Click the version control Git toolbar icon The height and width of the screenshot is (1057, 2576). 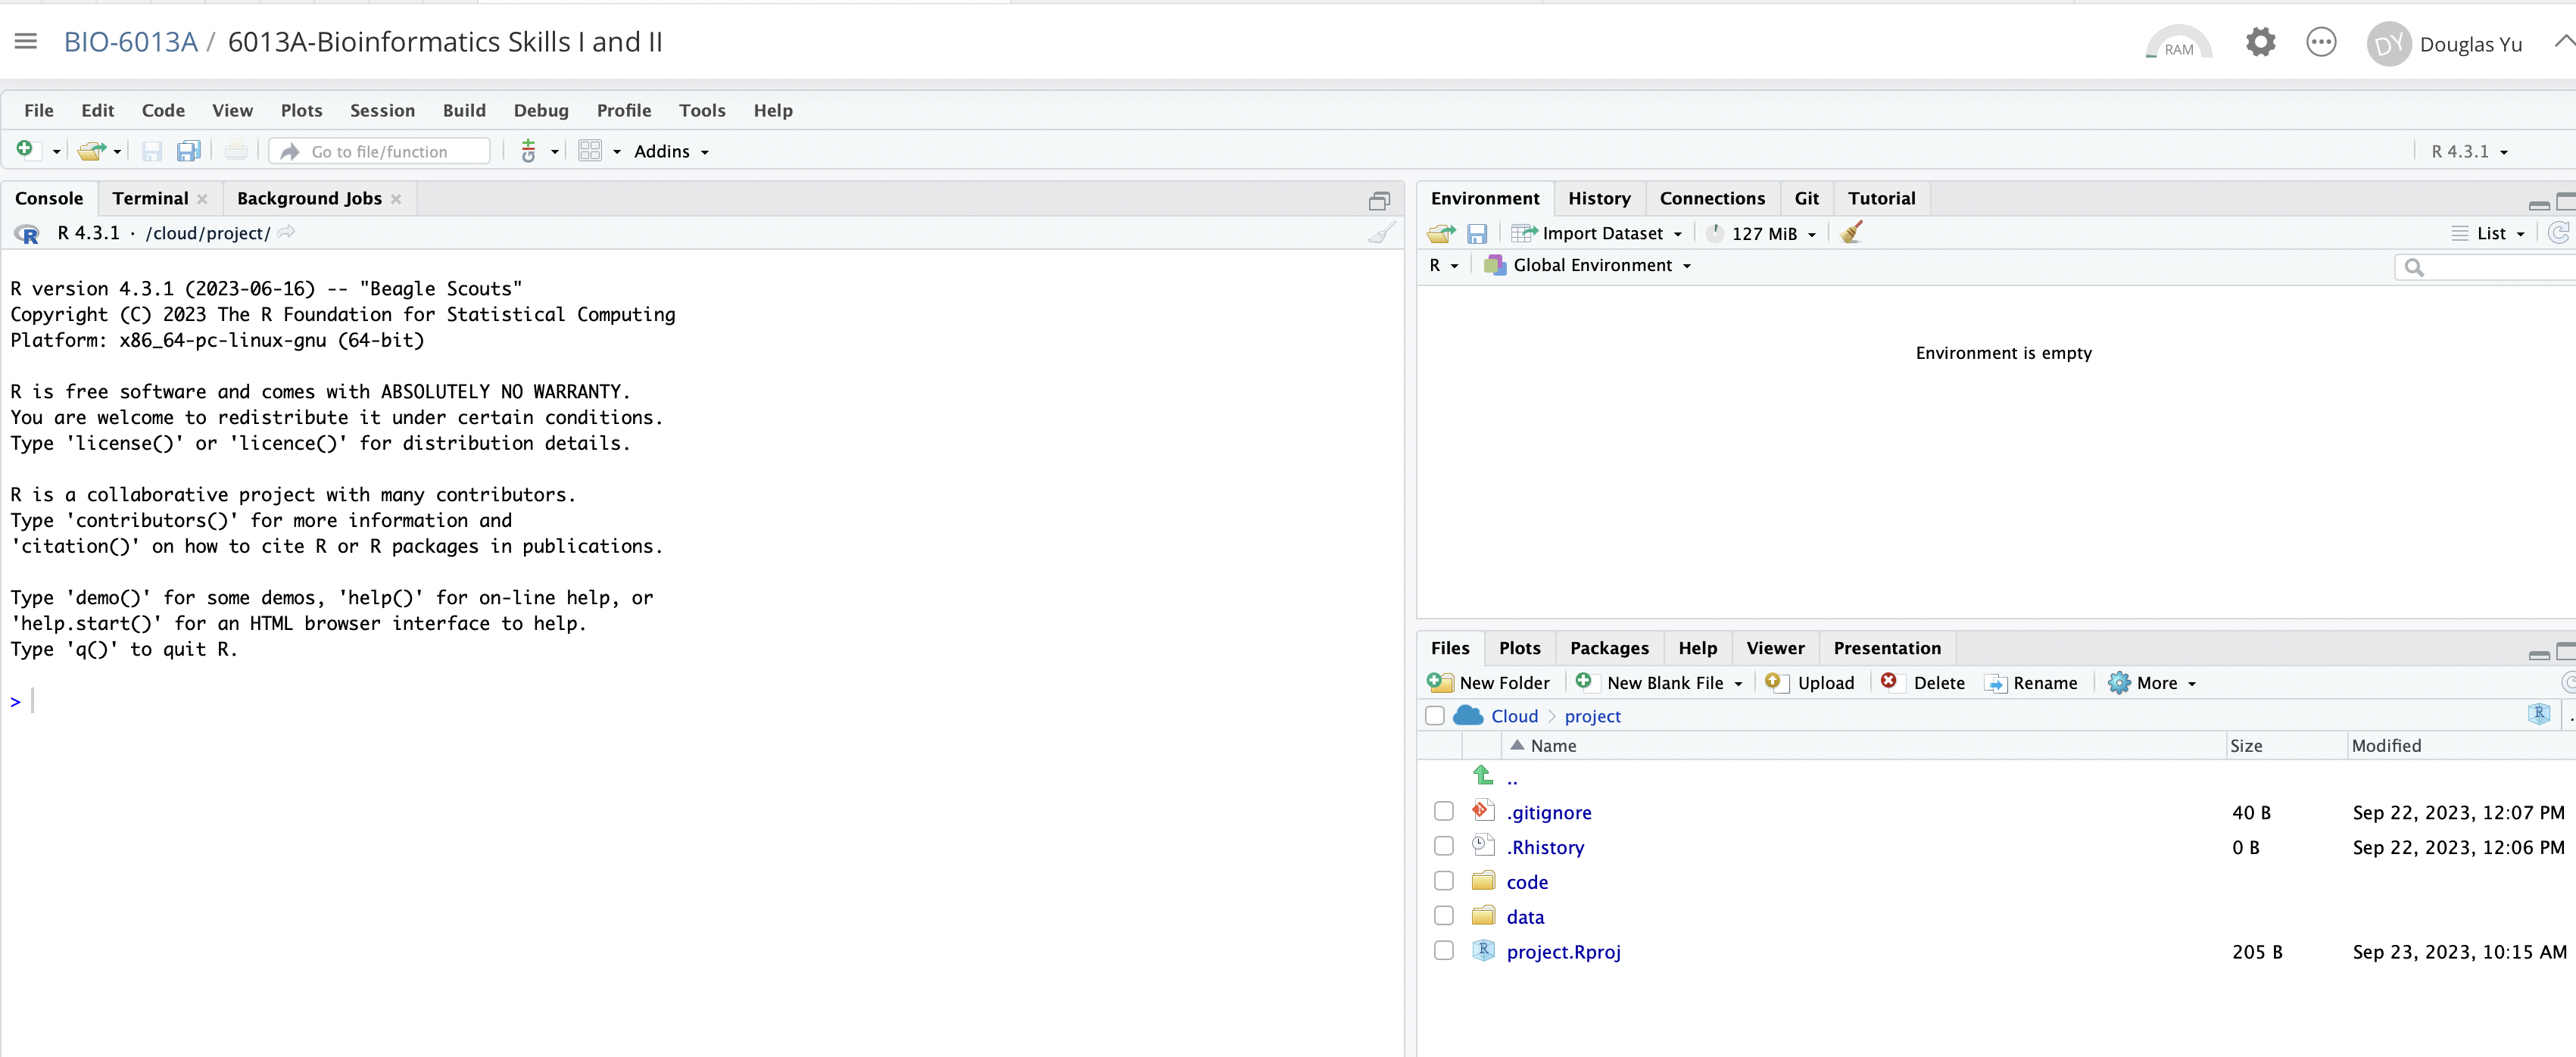click(529, 151)
